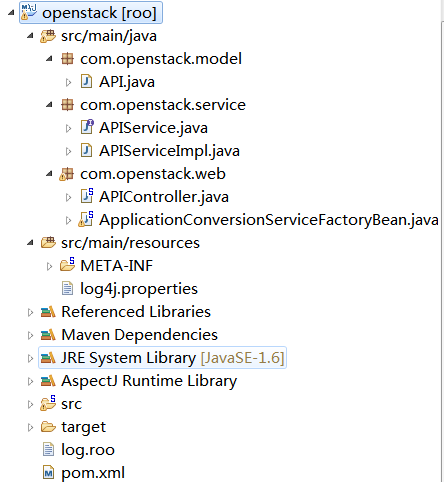Select the JRE System Library entry
The image size is (444, 482).
pyautogui.click(x=162, y=358)
